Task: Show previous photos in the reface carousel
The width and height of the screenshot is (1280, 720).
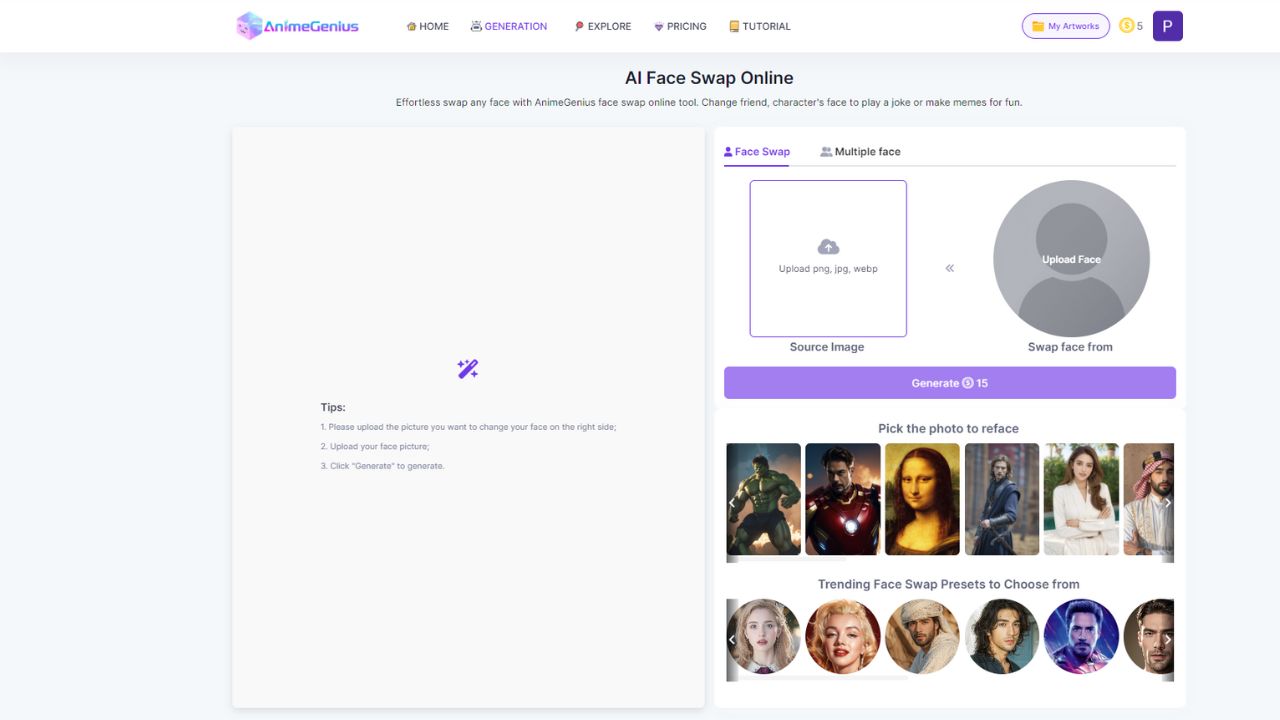Action: (732, 503)
